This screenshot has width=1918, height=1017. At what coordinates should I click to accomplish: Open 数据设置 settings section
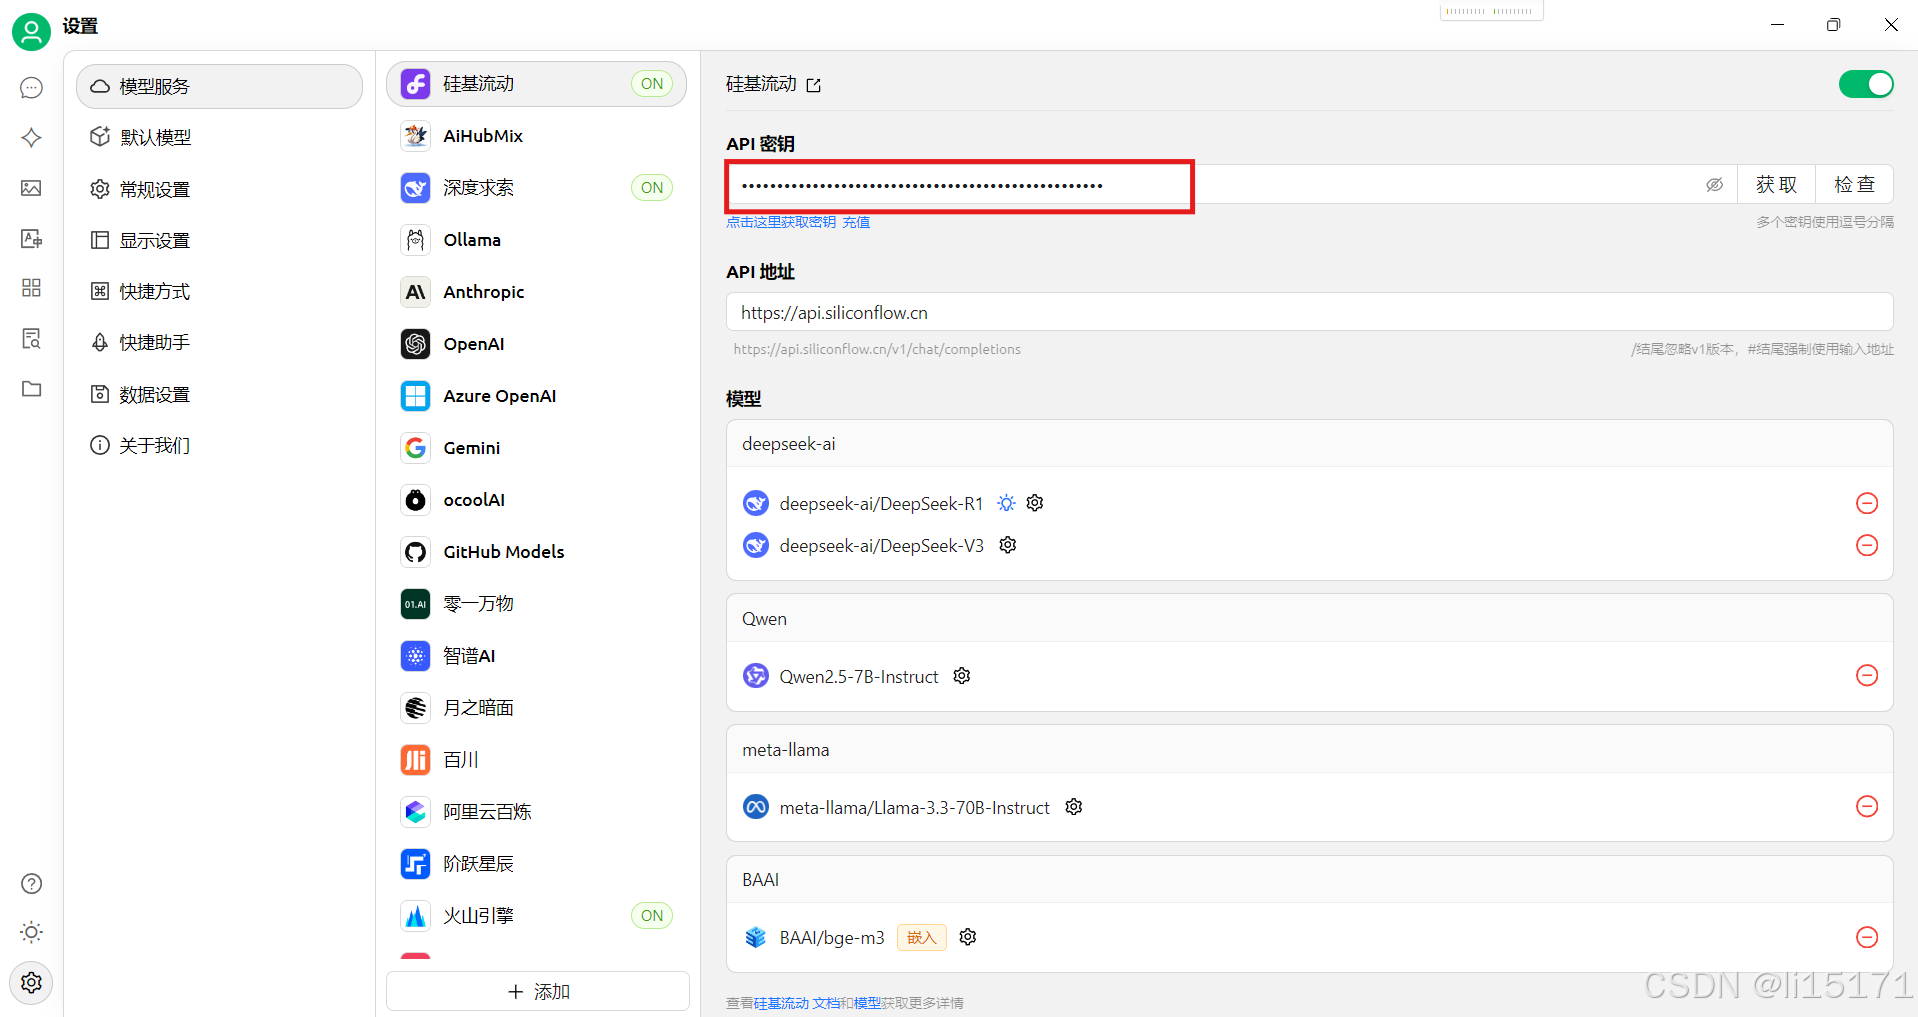pos(219,395)
